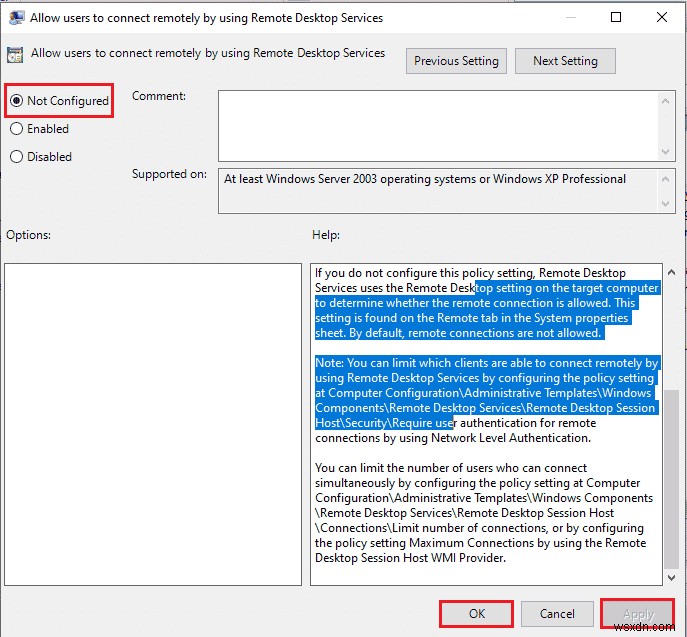
Task: Click the Supported on text field
Action: pyautogui.click(x=438, y=191)
